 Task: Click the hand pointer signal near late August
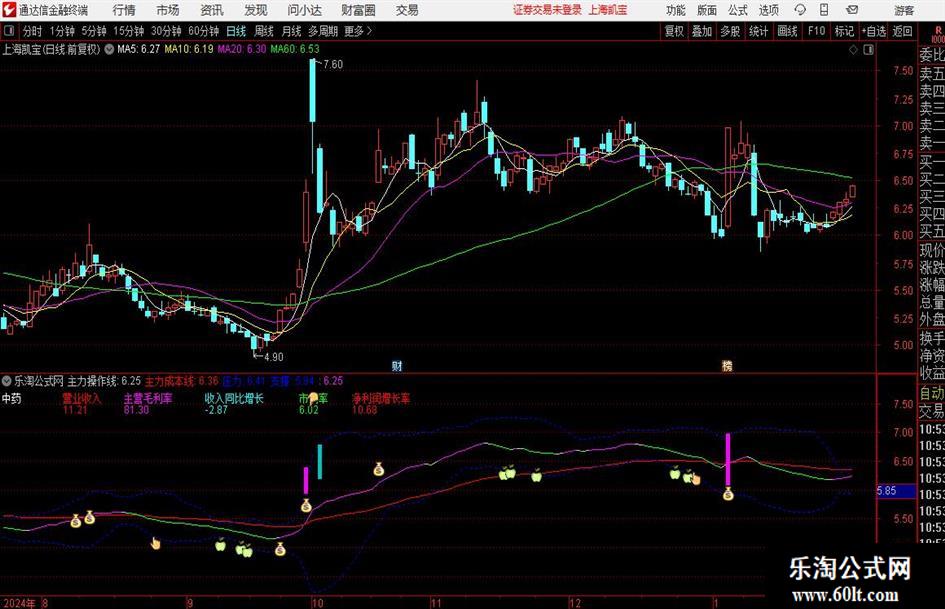(x=155, y=543)
